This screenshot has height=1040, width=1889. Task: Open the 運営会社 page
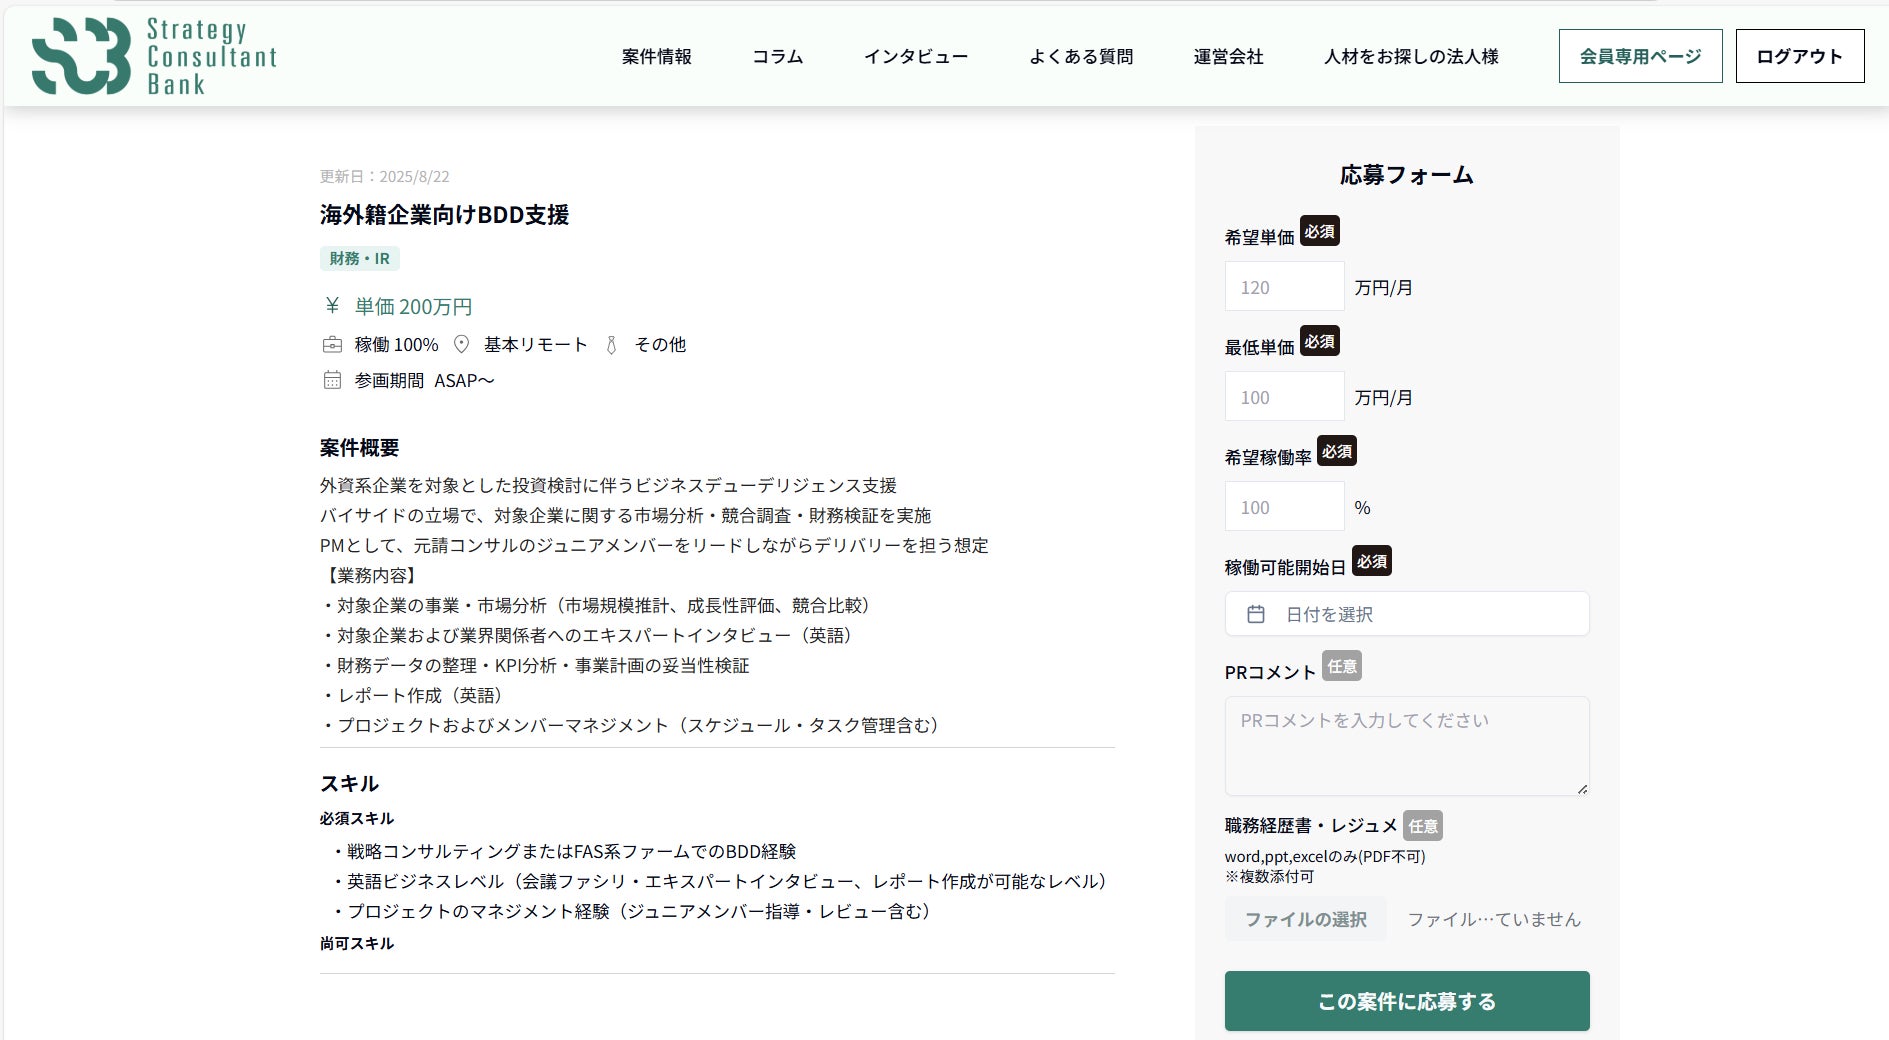(1228, 57)
